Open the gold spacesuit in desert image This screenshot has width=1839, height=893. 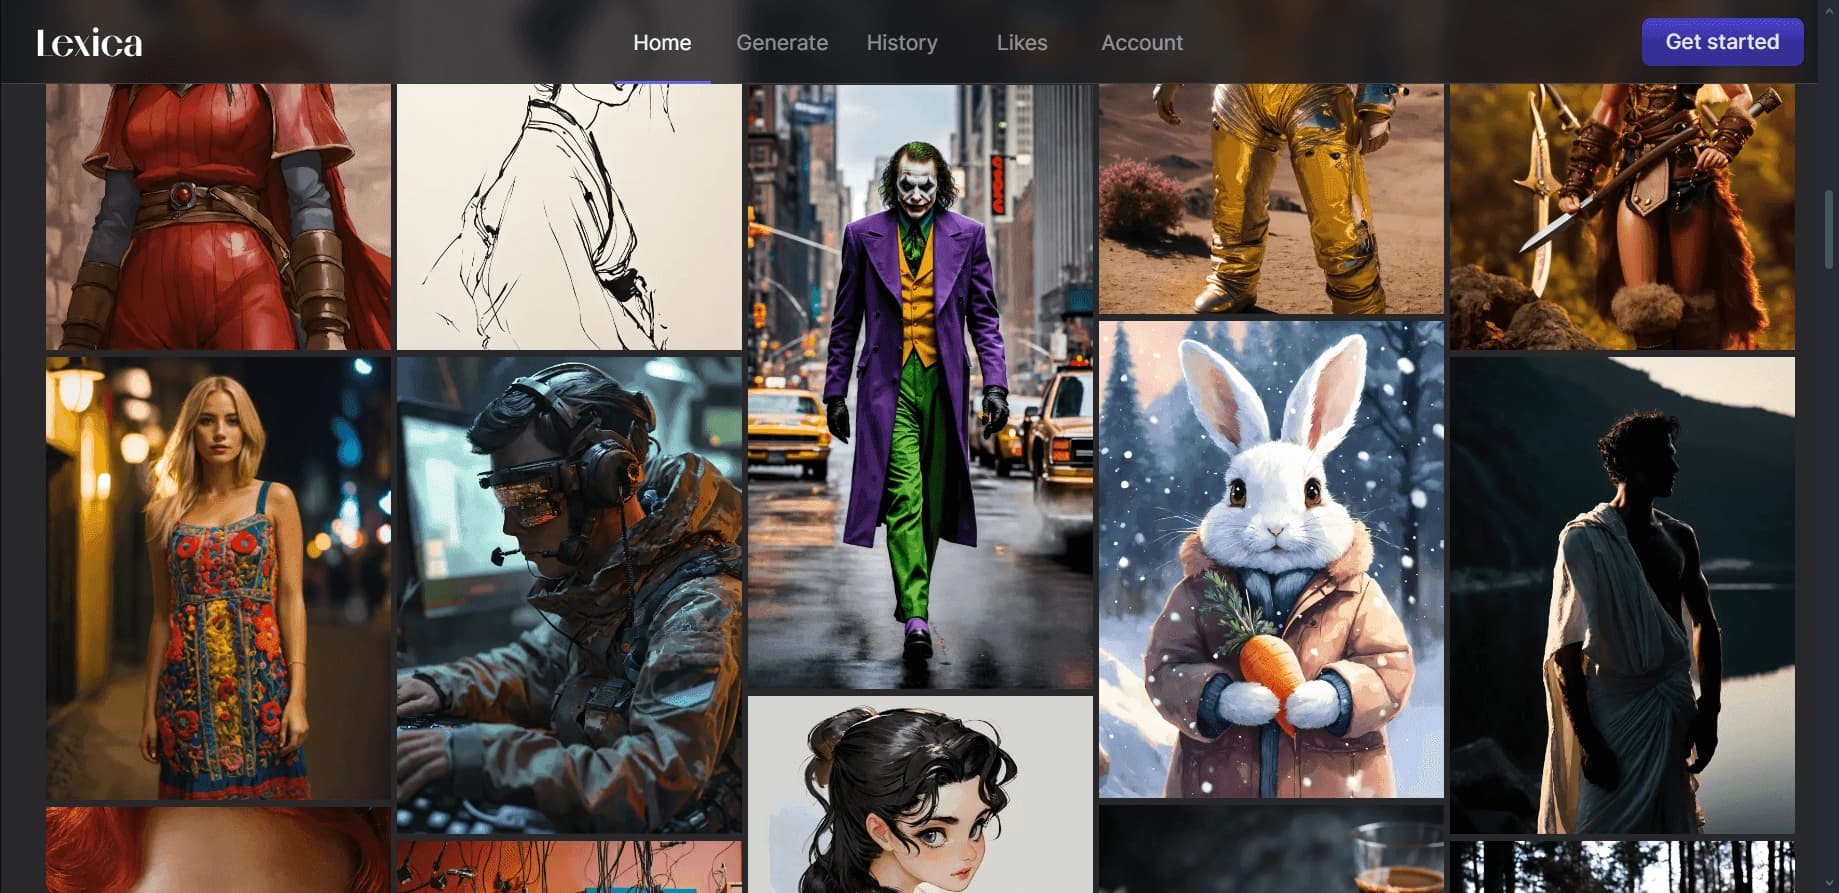[1271, 199]
